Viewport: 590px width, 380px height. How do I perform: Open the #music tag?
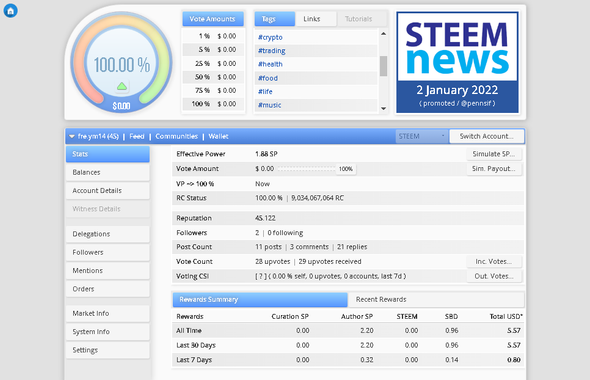point(269,105)
